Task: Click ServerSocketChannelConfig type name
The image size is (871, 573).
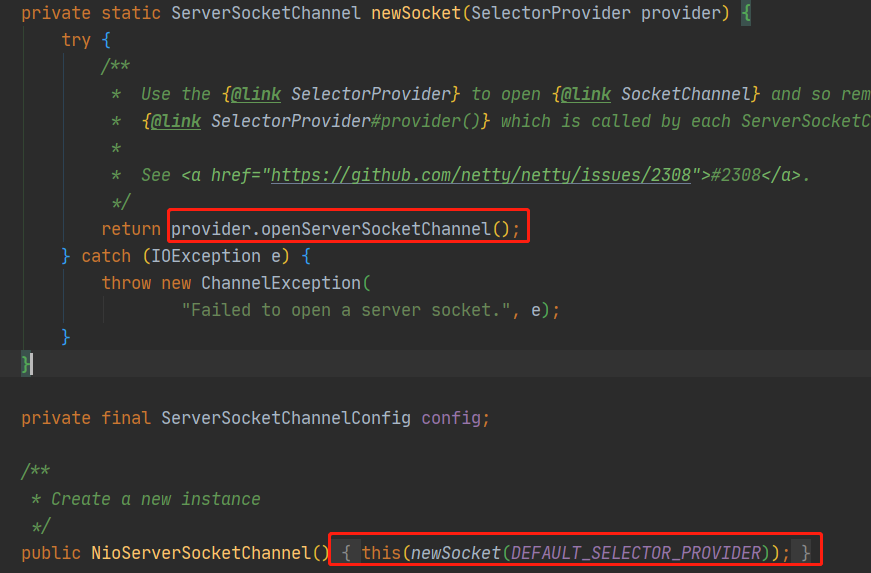Action: point(286,418)
